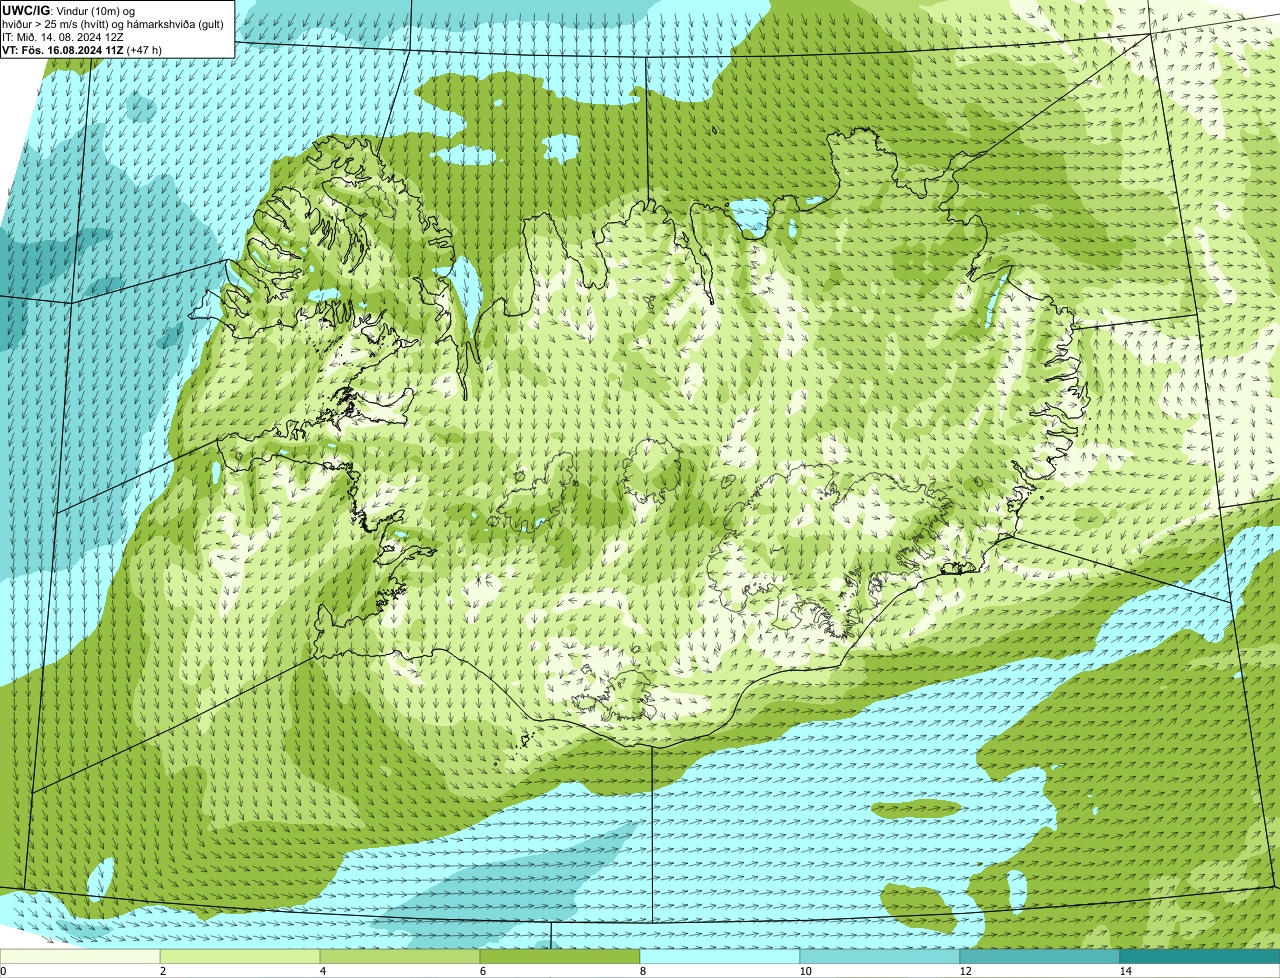Click the darkest teal legend segment above 14
1280x978 pixels.
[x=1200, y=956]
